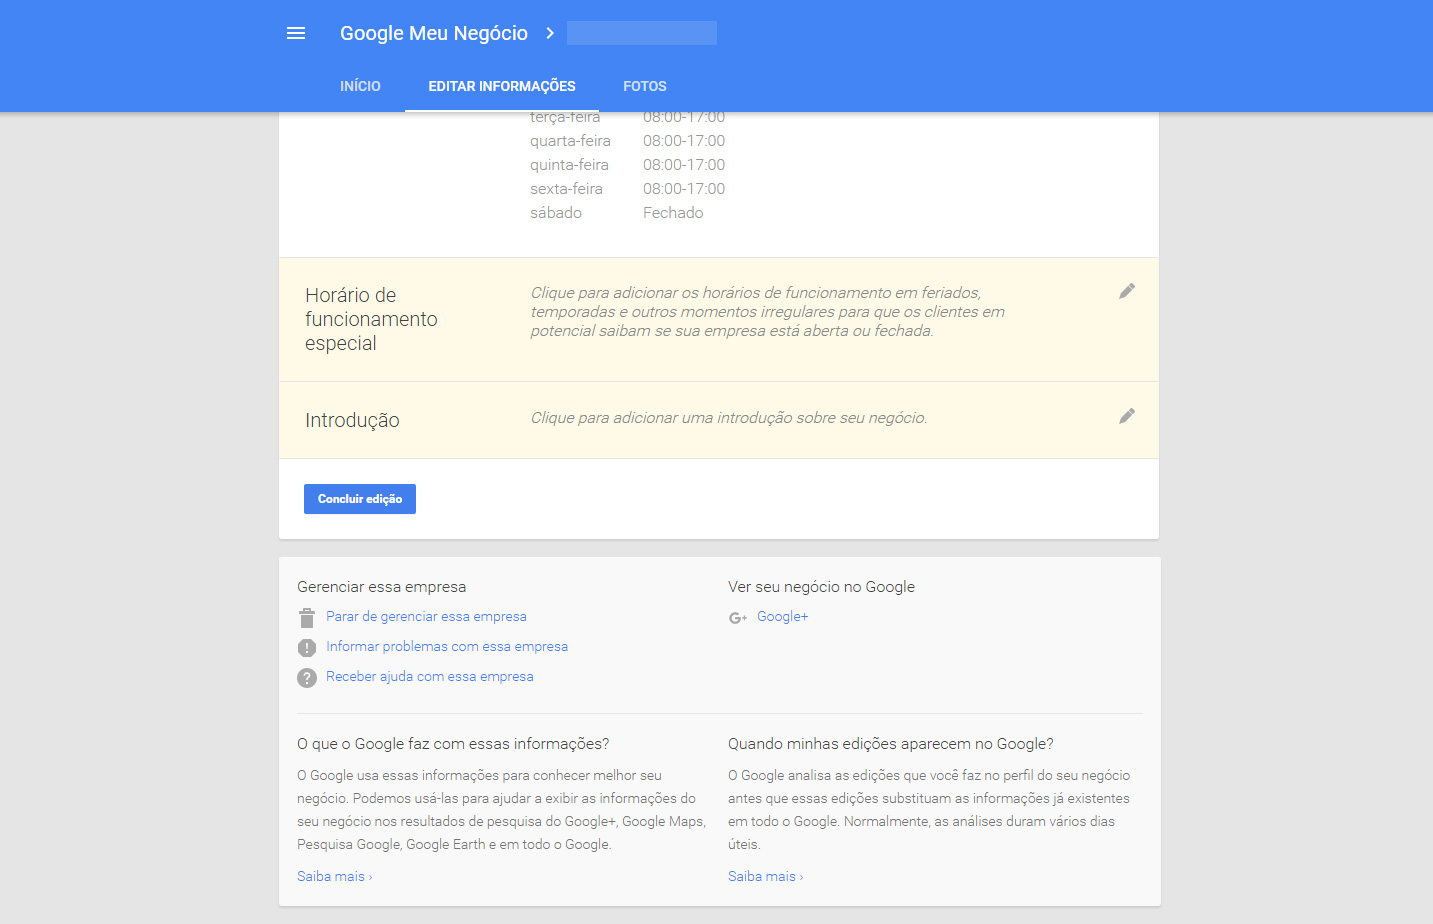Open the Google+ link
Image resolution: width=1433 pixels, height=924 pixels.
pos(782,617)
